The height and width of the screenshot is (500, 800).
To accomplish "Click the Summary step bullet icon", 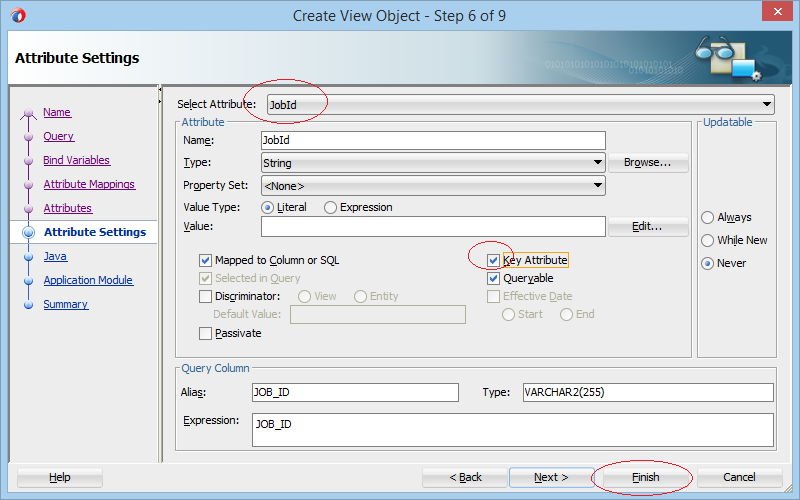I will click(29, 305).
